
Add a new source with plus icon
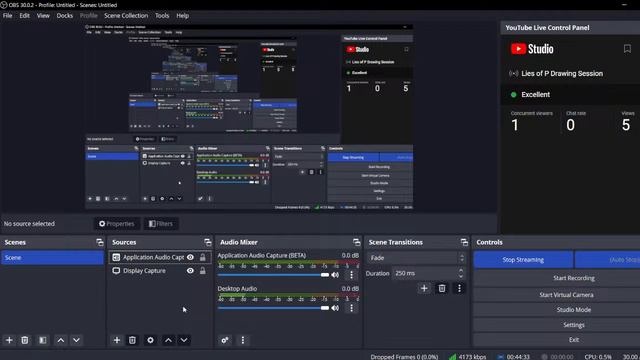(x=117, y=340)
